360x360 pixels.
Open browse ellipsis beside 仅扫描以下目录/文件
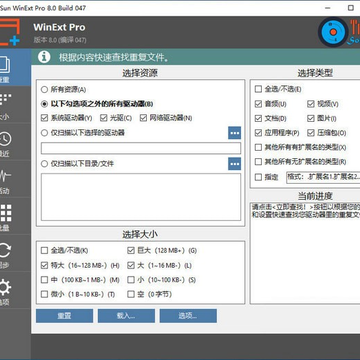coord(234,164)
